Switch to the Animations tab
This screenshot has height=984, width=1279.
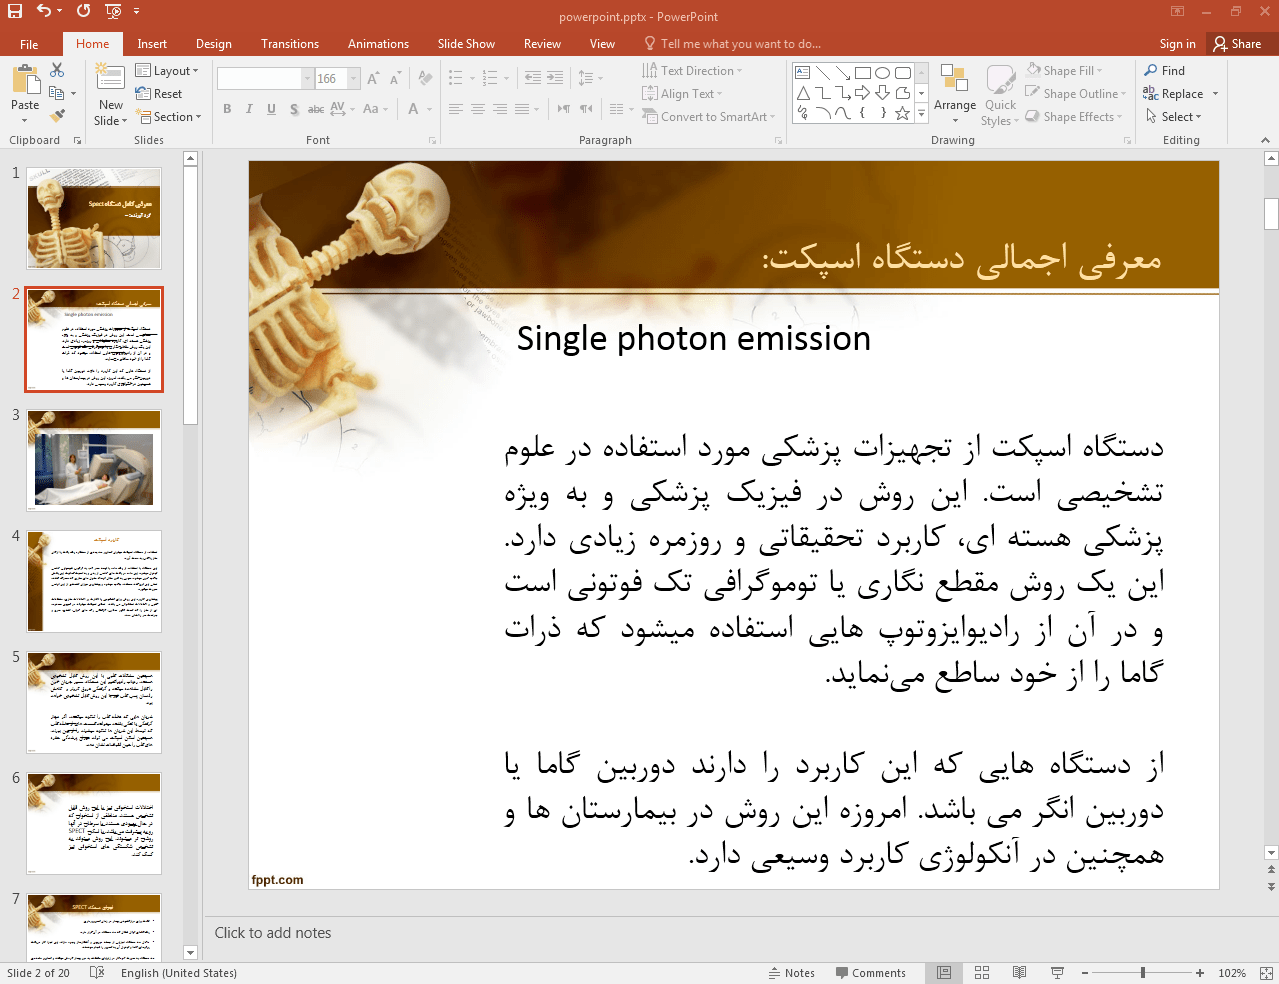378,44
